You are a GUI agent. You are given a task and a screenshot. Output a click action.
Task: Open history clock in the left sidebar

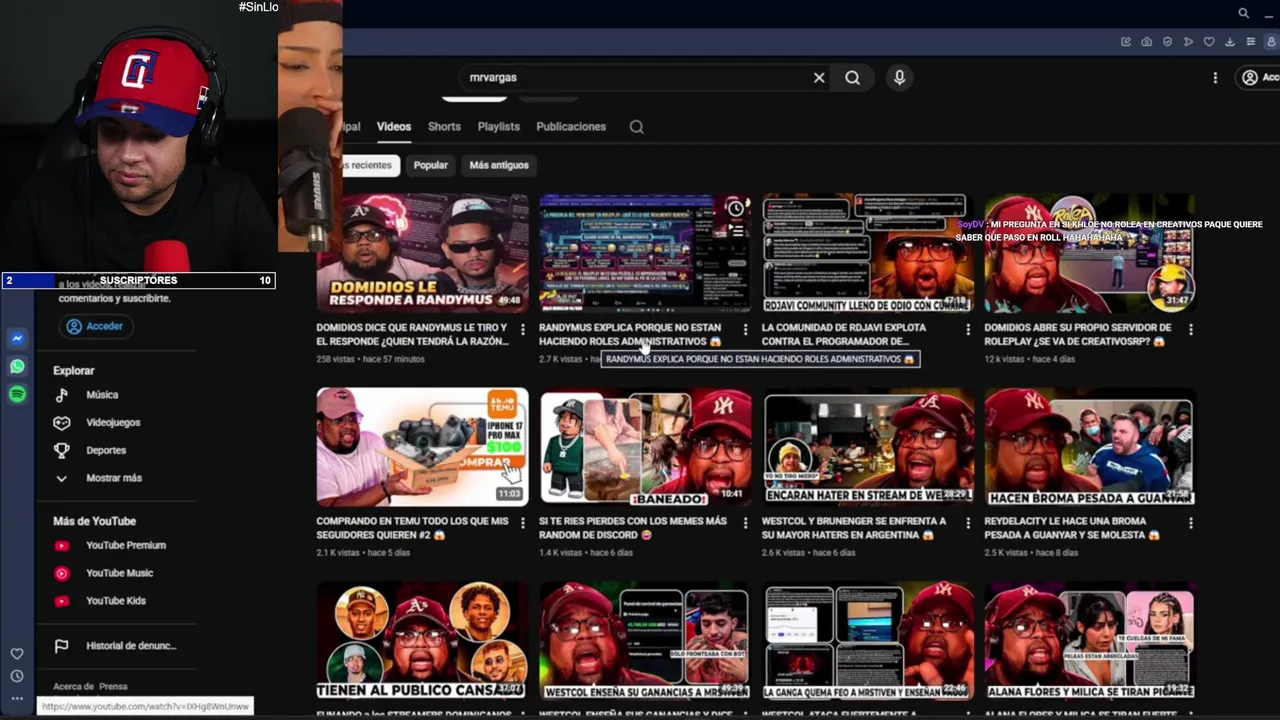coord(17,676)
